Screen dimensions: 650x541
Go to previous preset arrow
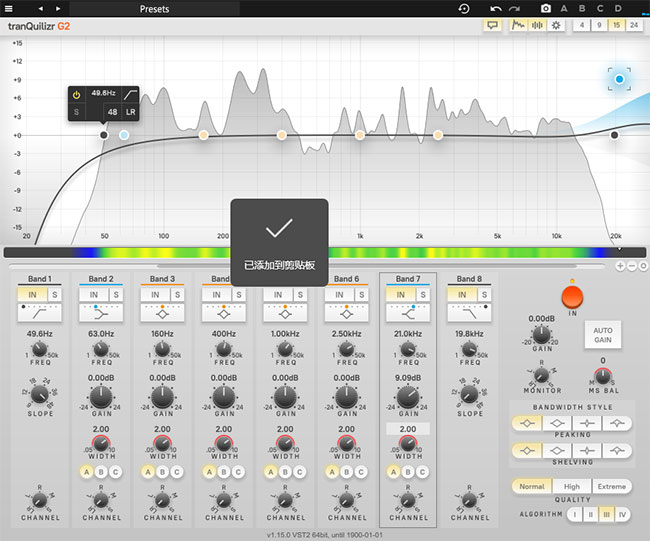40,9
